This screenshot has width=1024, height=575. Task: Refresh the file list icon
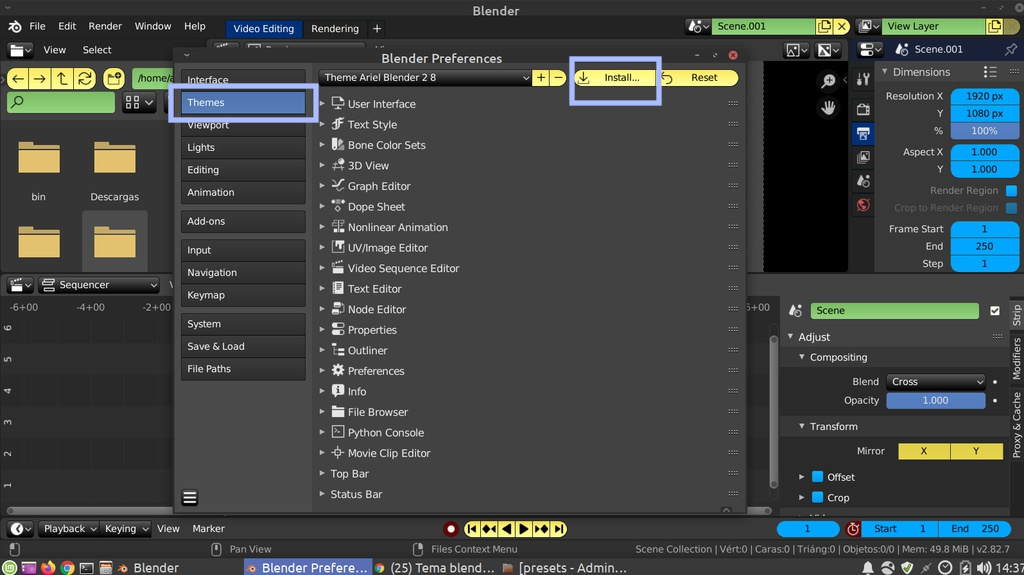point(85,79)
